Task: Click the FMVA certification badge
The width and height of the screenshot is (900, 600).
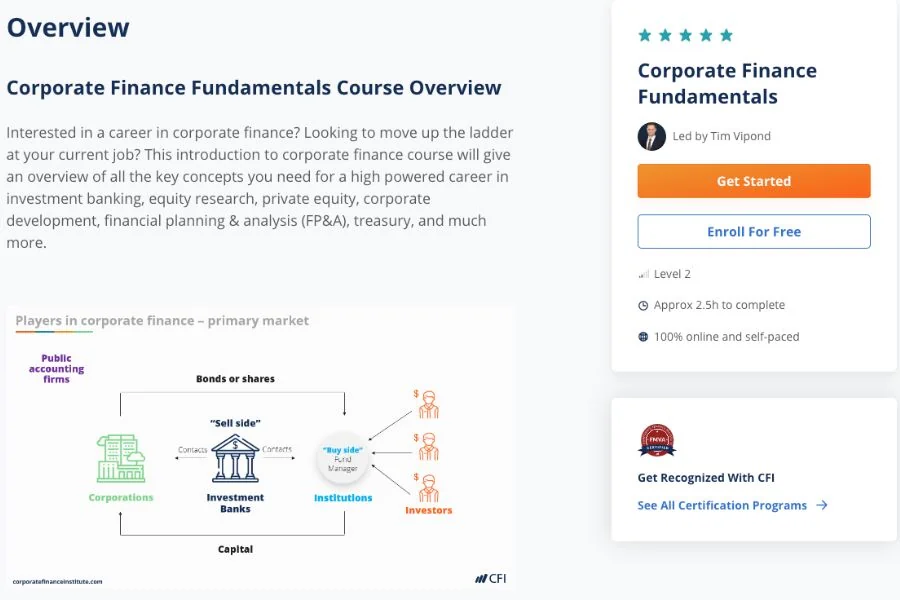Action: point(657,440)
